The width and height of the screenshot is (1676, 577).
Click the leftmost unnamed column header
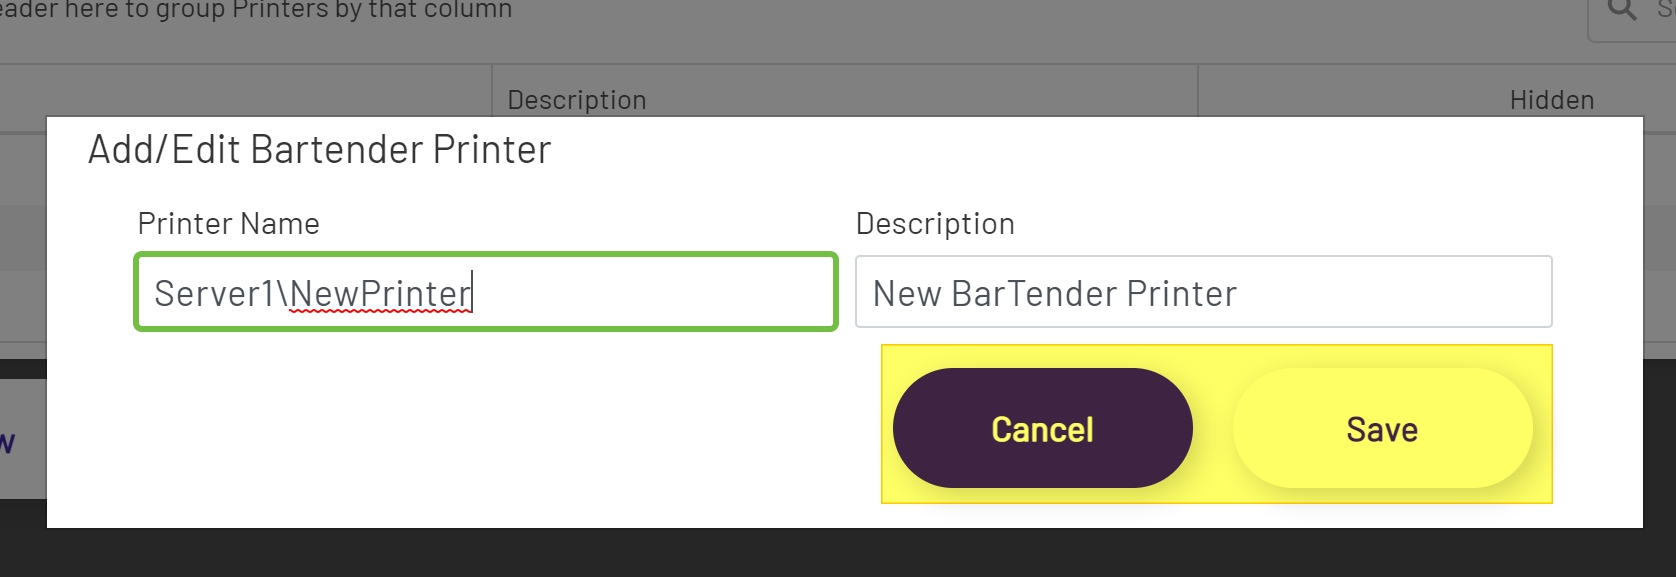[245, 99]
